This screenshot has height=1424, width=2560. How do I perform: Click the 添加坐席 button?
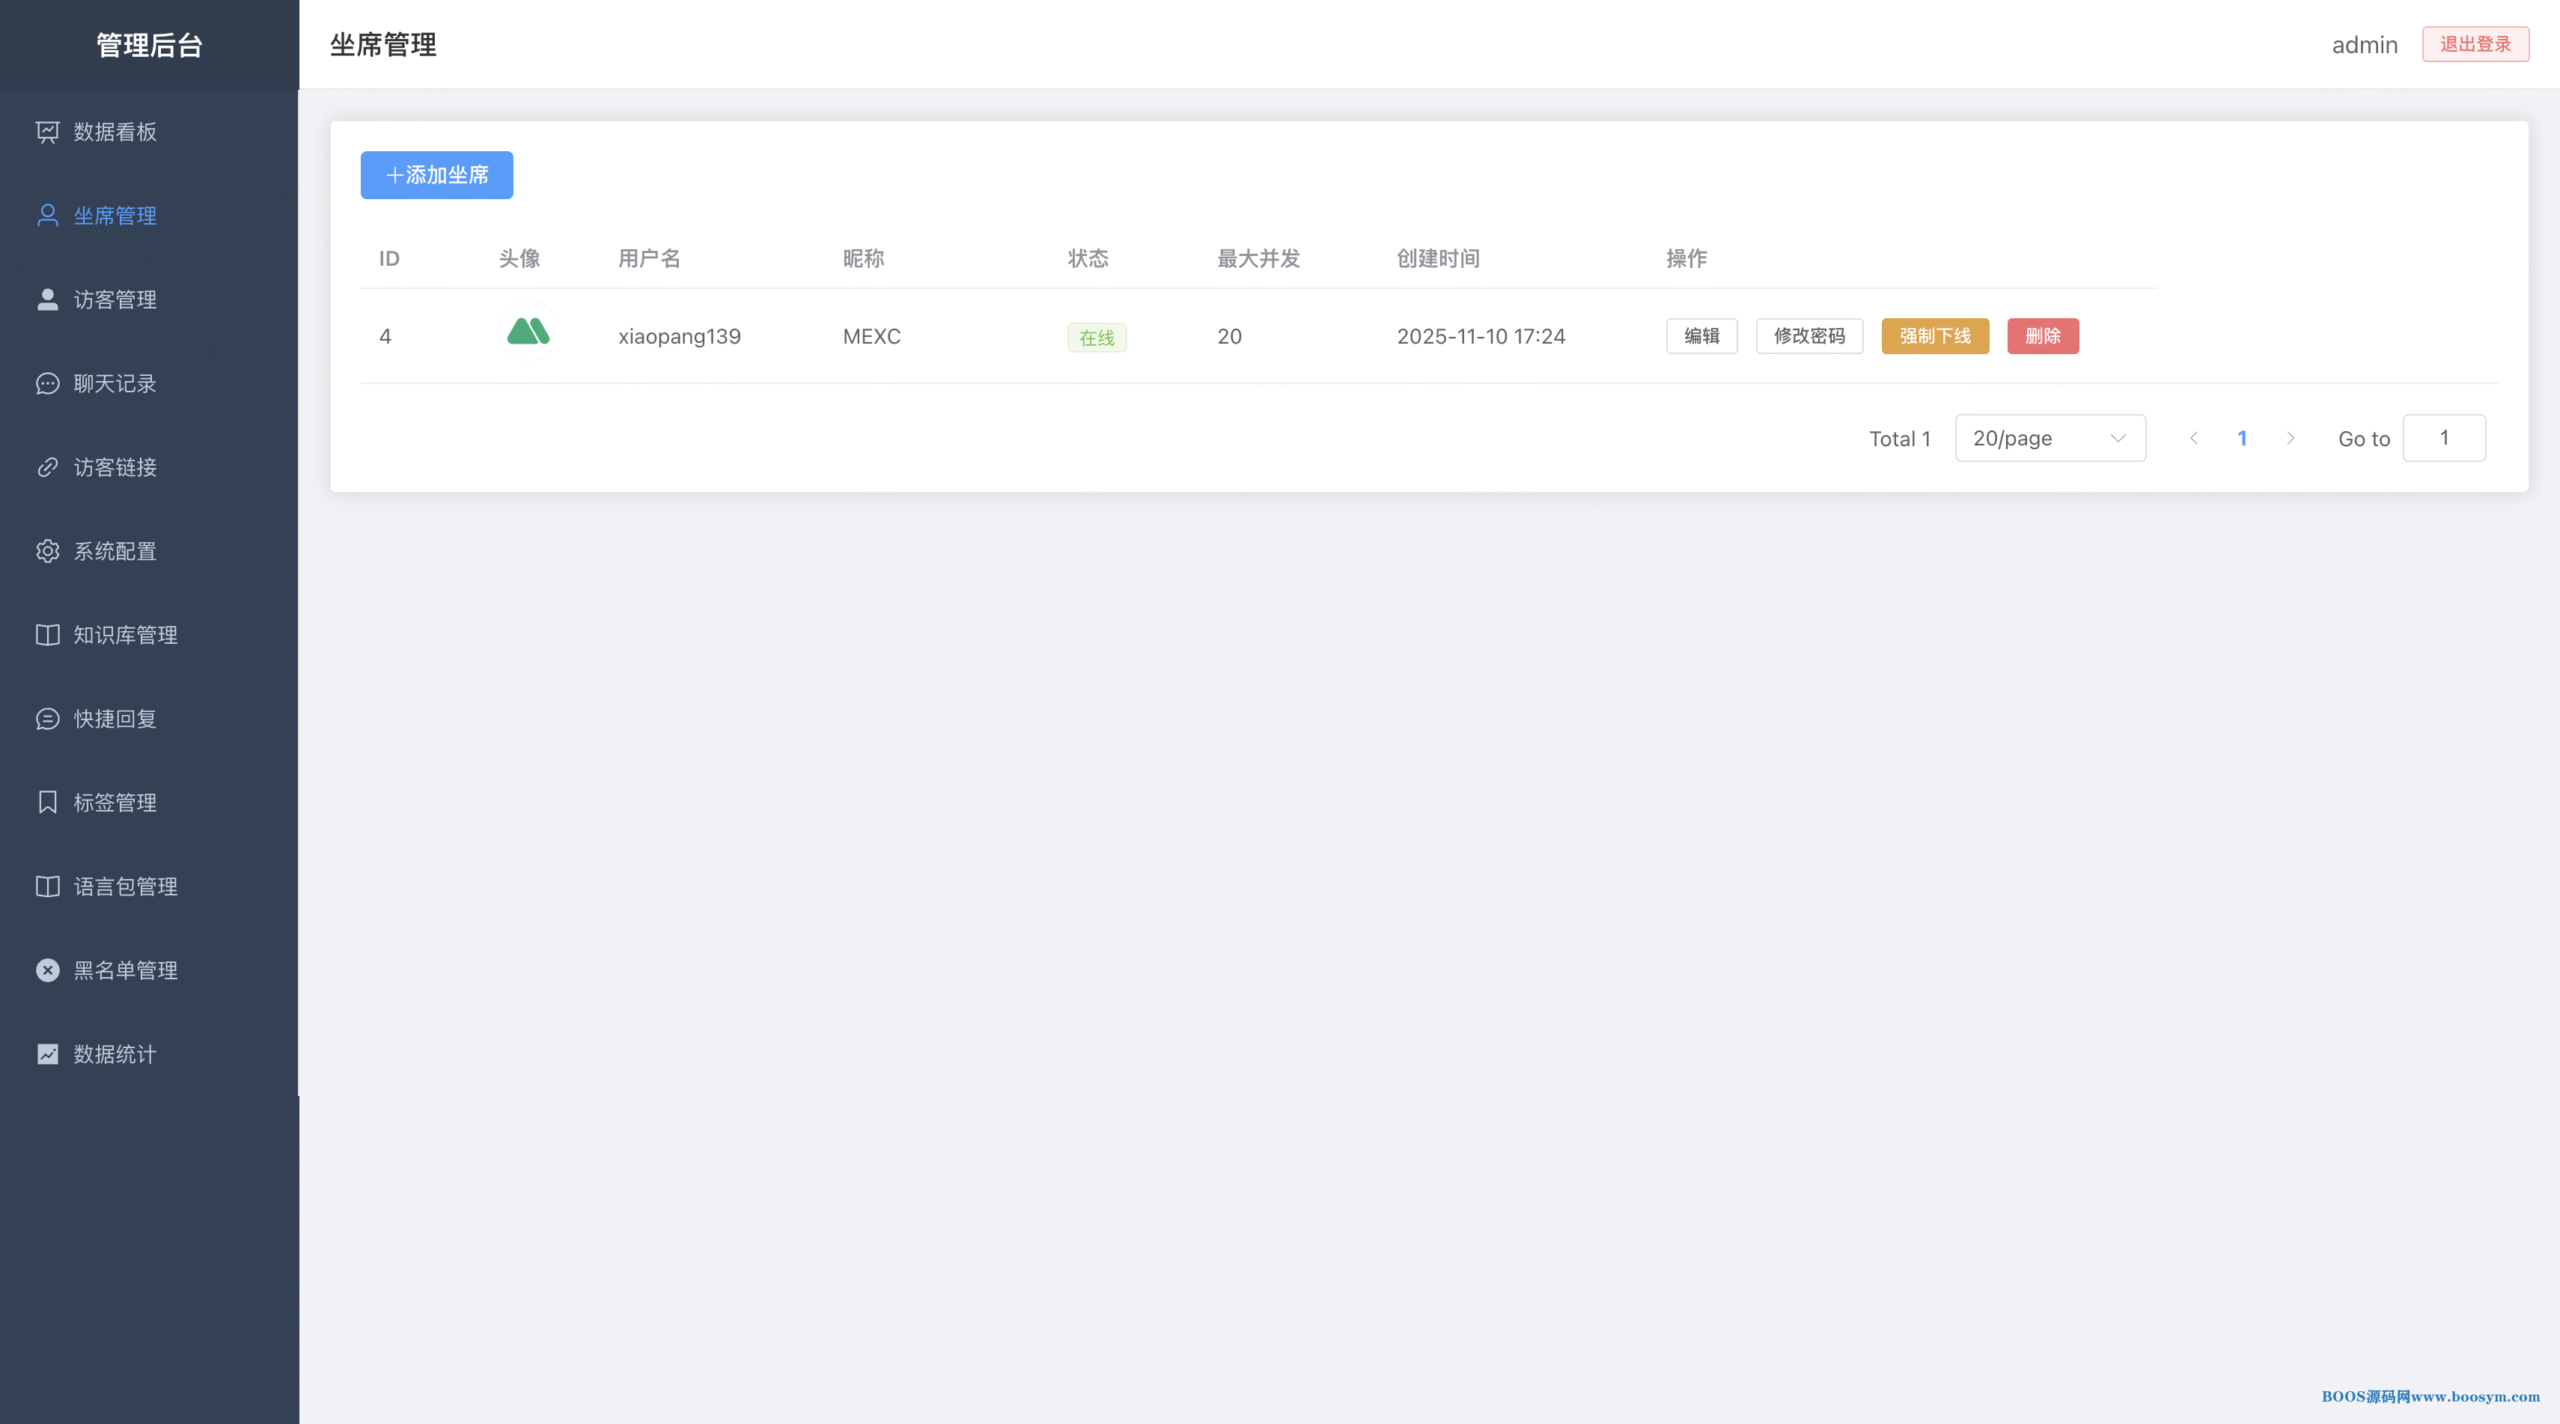[x=436, y=175]
